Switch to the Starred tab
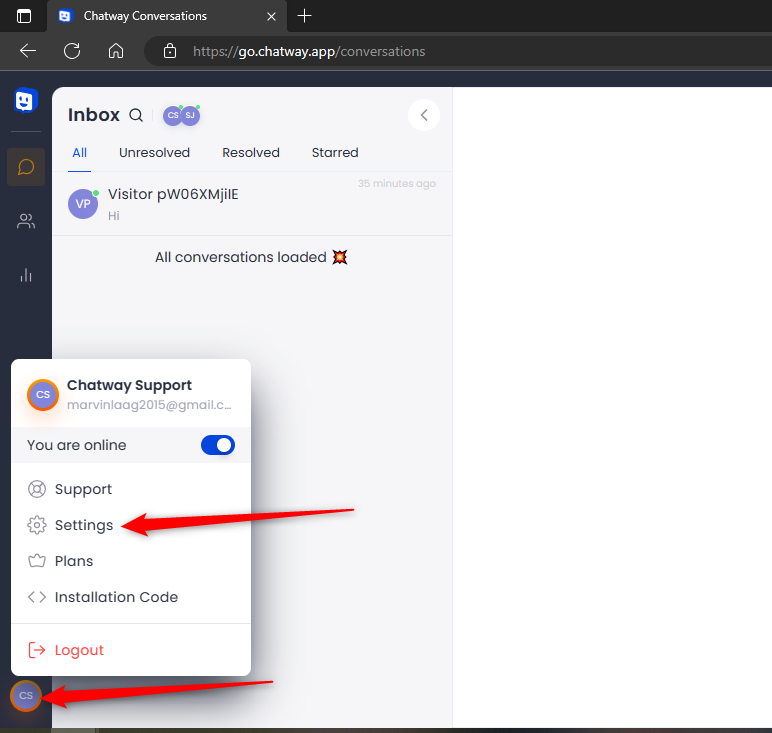772x733 pixels. 335,153
